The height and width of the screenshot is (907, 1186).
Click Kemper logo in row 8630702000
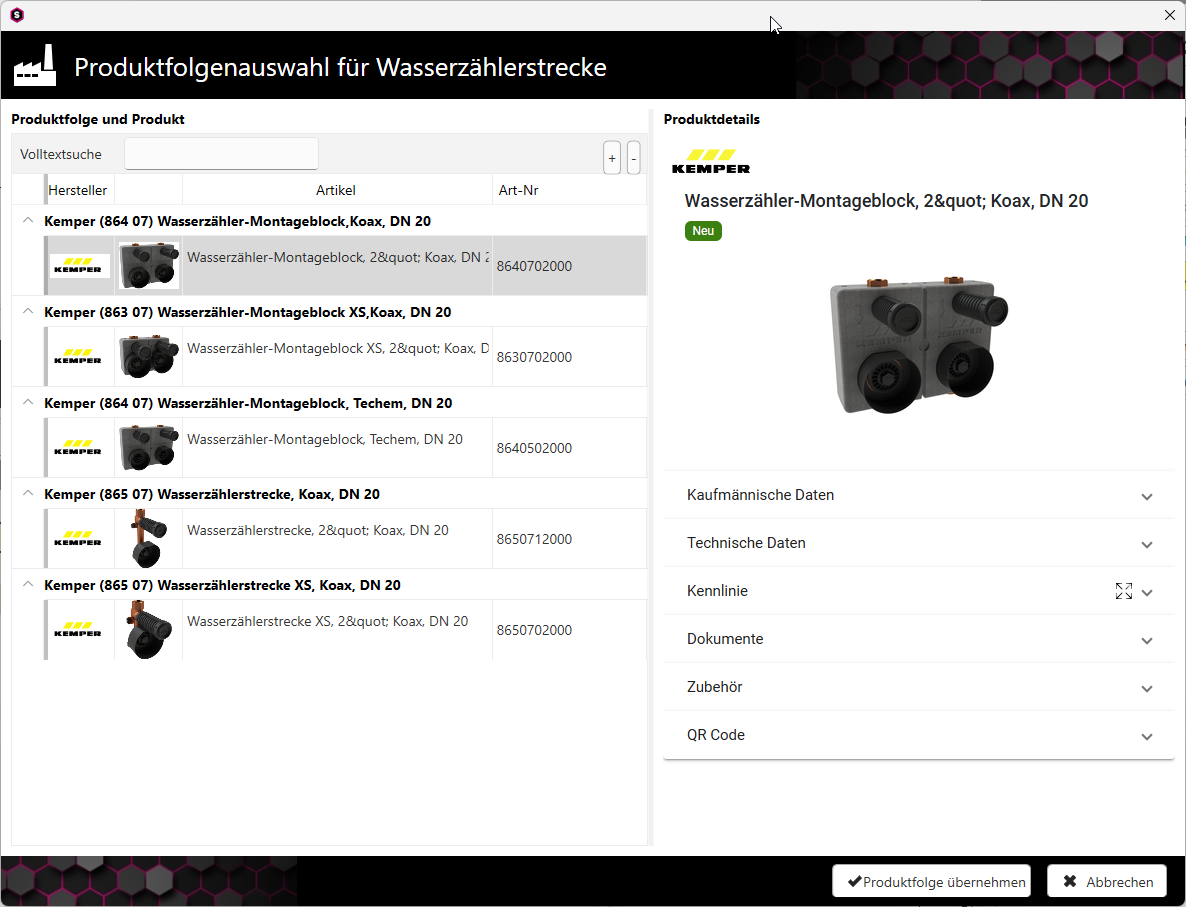pyautogui.click(x=79, y=356)
